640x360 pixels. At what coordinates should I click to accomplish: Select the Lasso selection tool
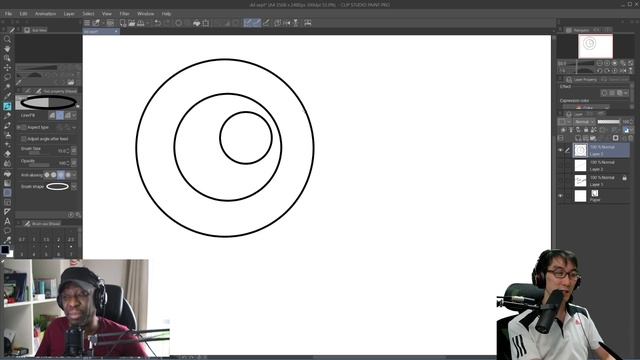pos(7,77)
